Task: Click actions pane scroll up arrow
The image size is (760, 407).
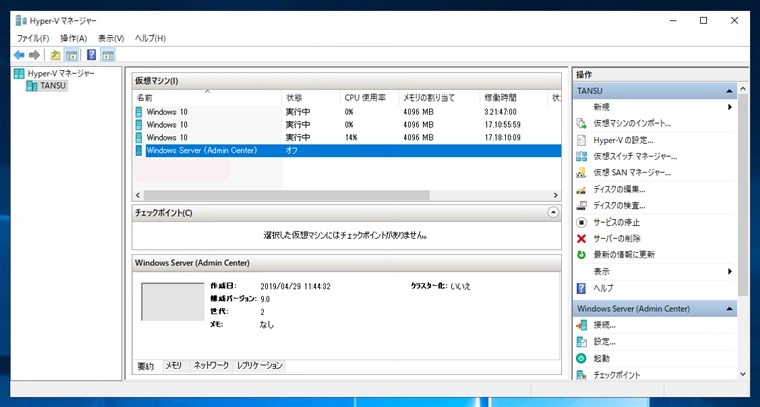Action: (743, 89)
